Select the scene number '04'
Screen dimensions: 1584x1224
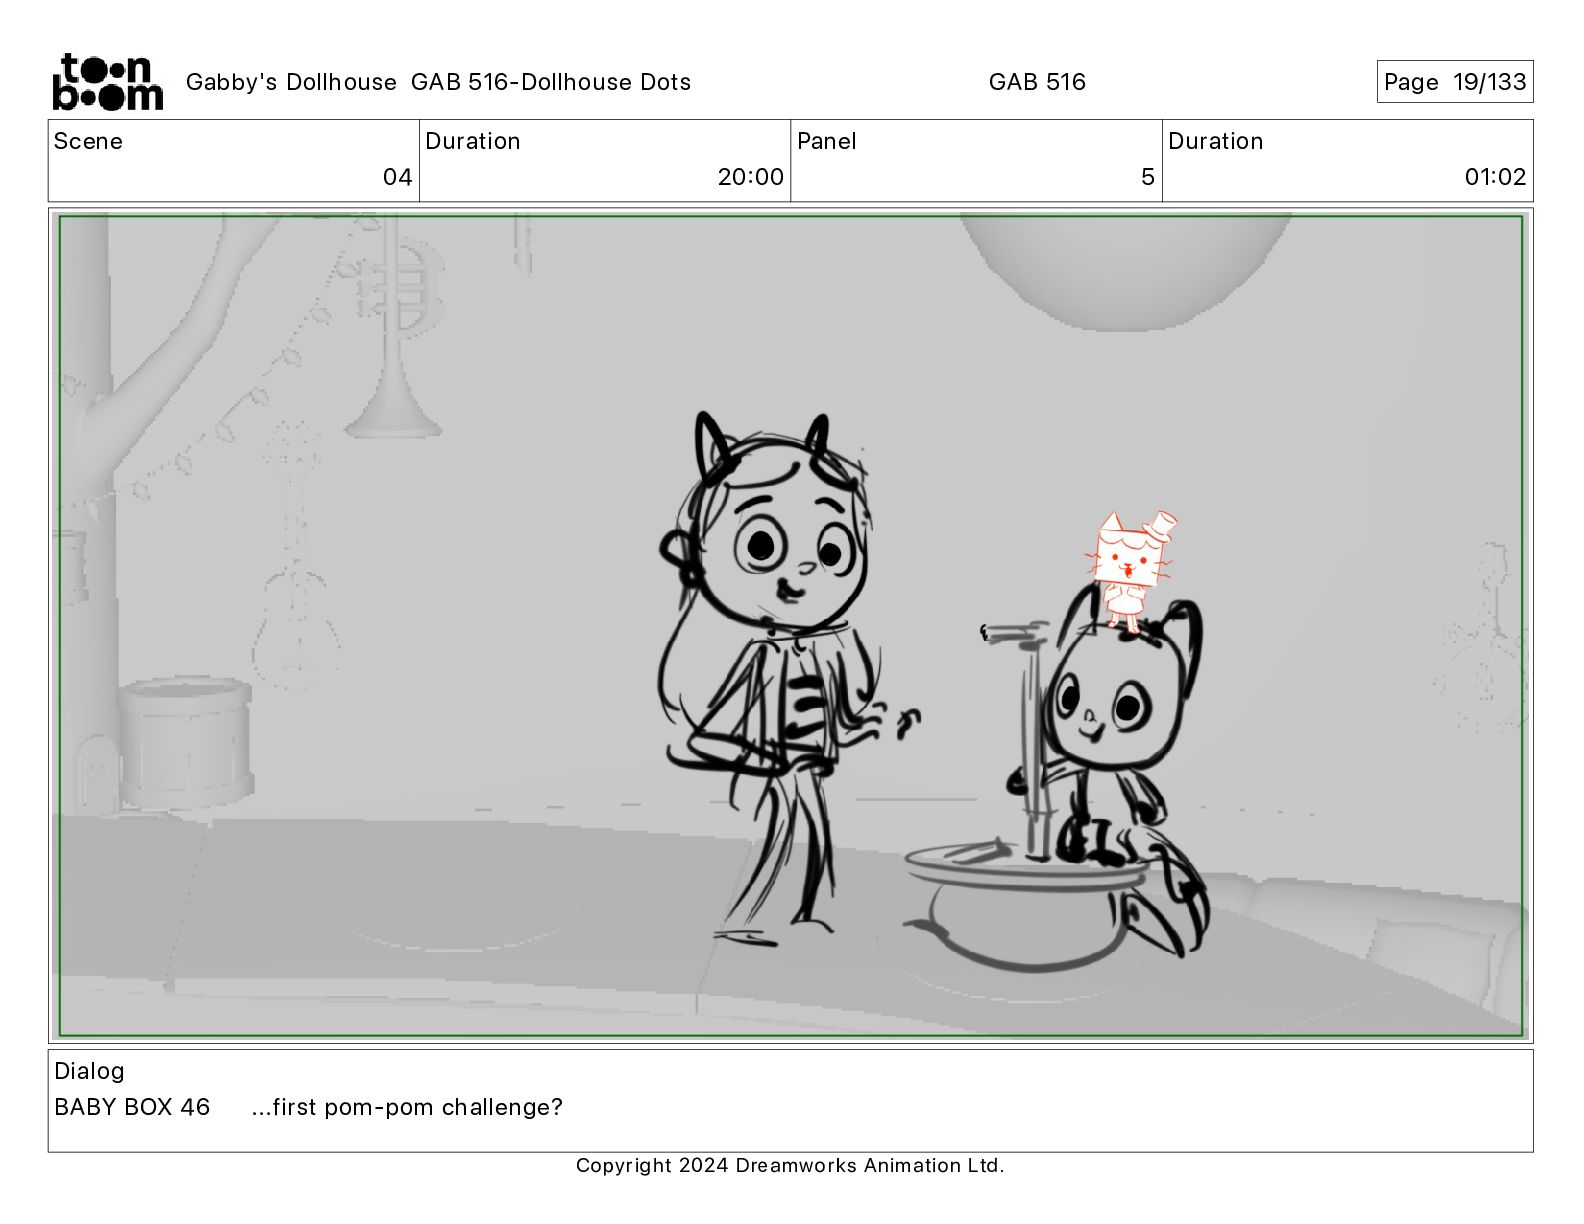[397, 177]
